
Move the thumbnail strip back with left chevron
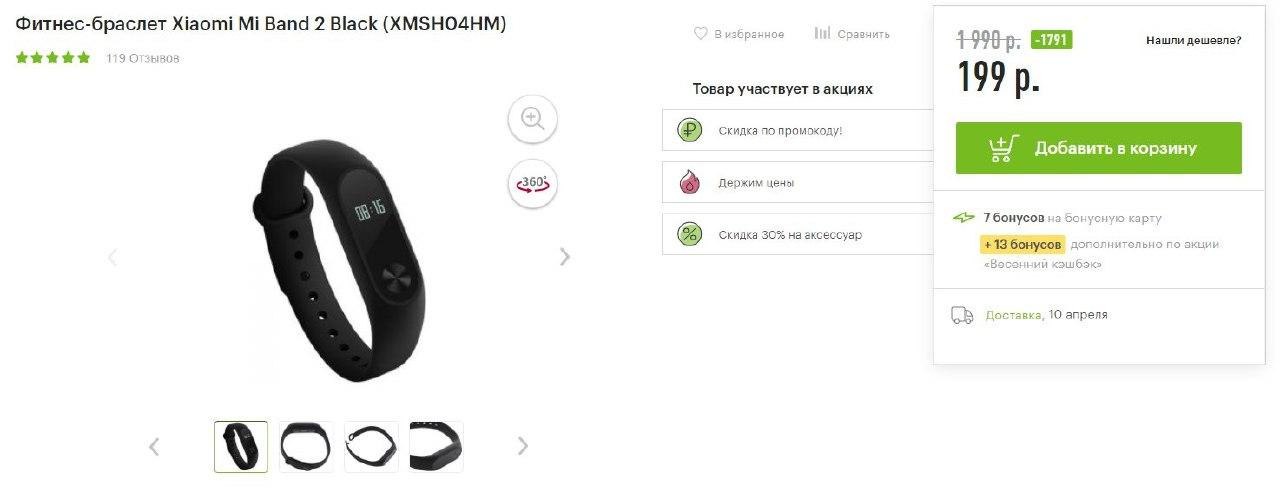[154, 446]
